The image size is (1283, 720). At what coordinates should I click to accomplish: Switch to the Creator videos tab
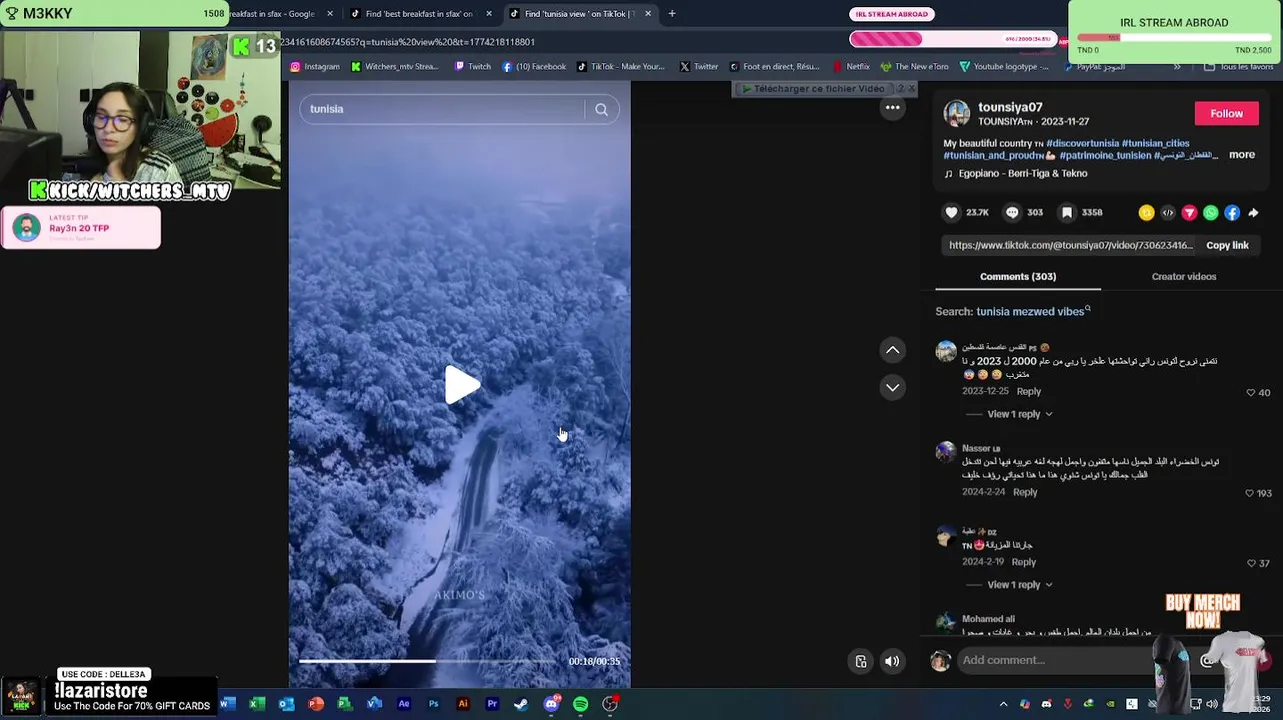click(1184, 276)
